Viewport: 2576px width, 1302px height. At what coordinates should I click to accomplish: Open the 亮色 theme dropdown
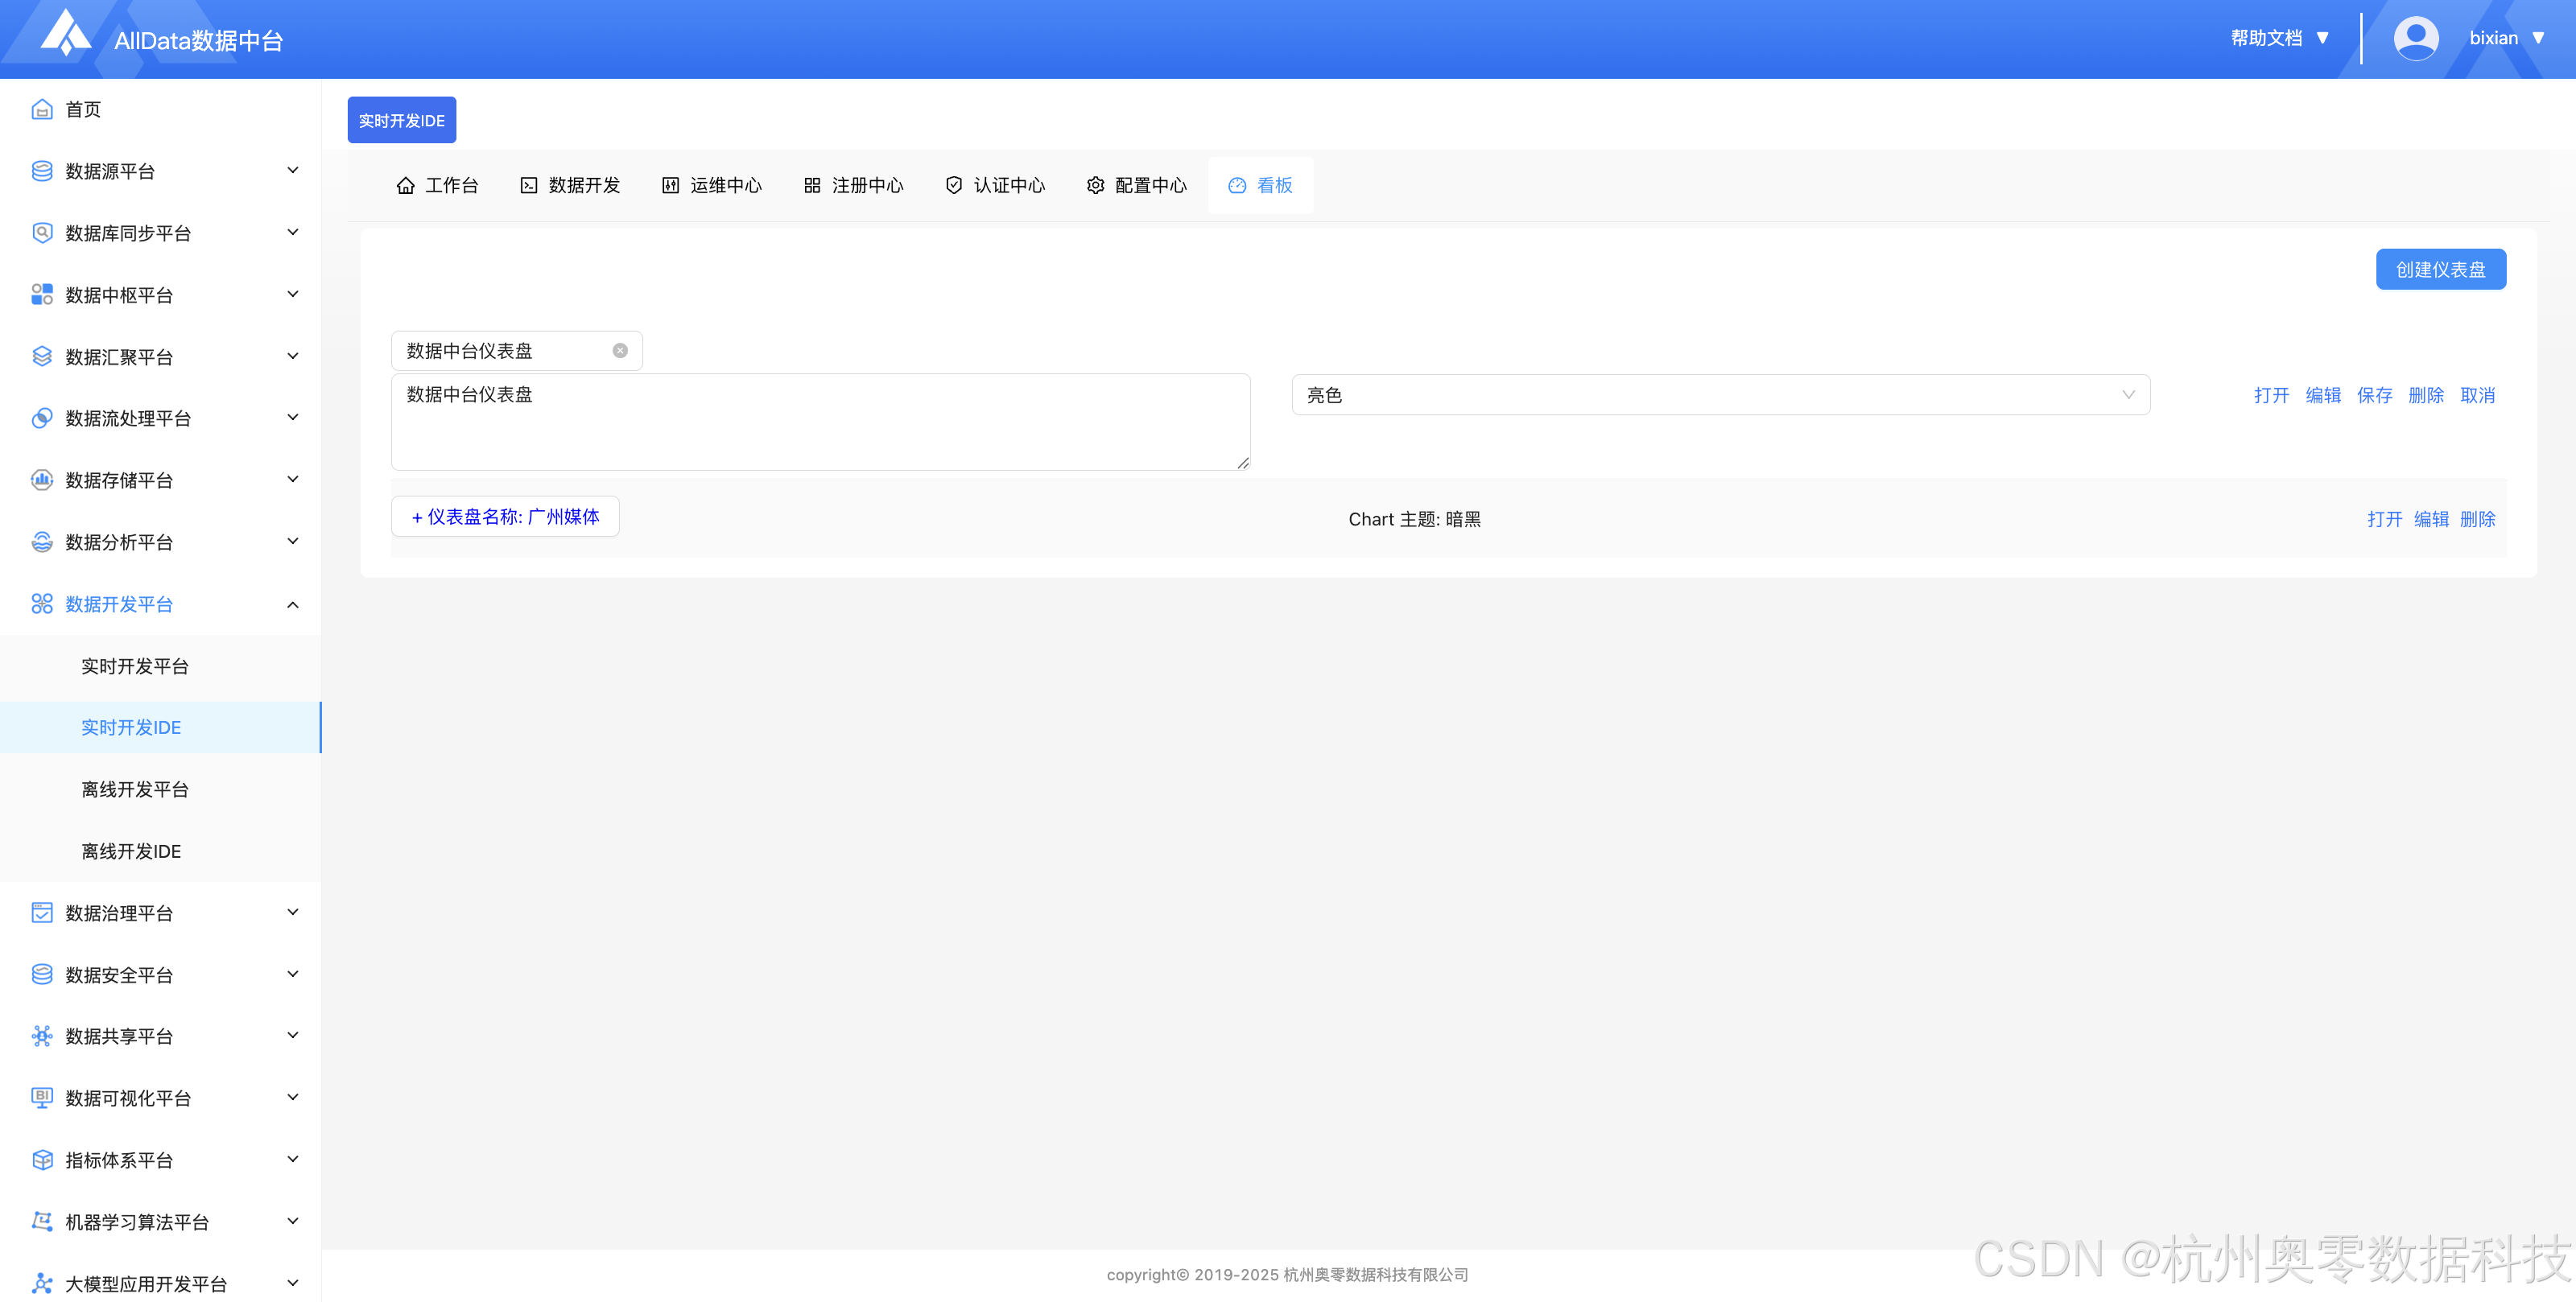tap(1720, 395)
